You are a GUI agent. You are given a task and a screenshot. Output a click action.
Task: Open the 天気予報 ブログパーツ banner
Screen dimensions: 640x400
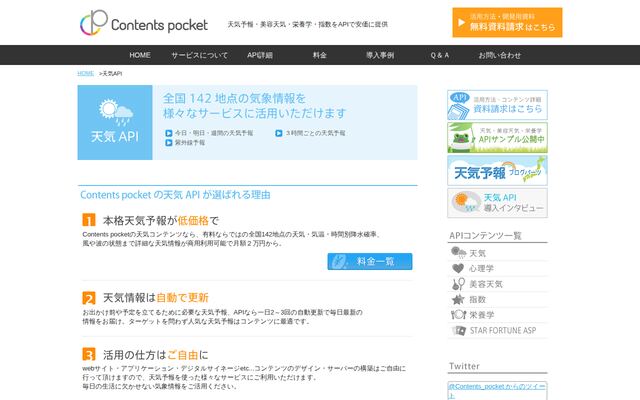(497, 170)
